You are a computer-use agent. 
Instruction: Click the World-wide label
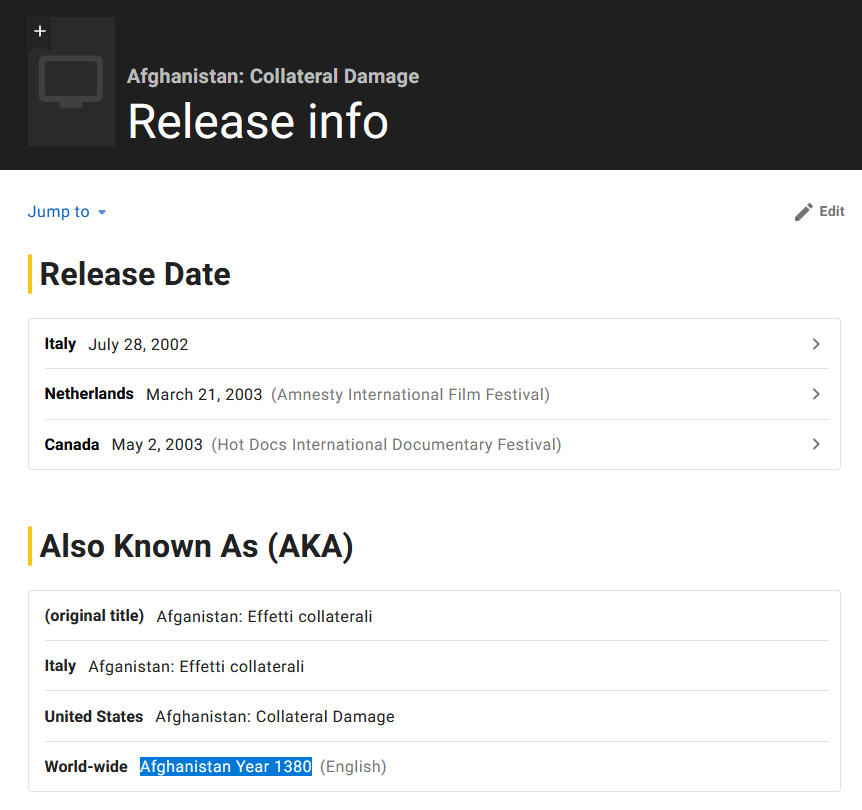coord(86,767)
